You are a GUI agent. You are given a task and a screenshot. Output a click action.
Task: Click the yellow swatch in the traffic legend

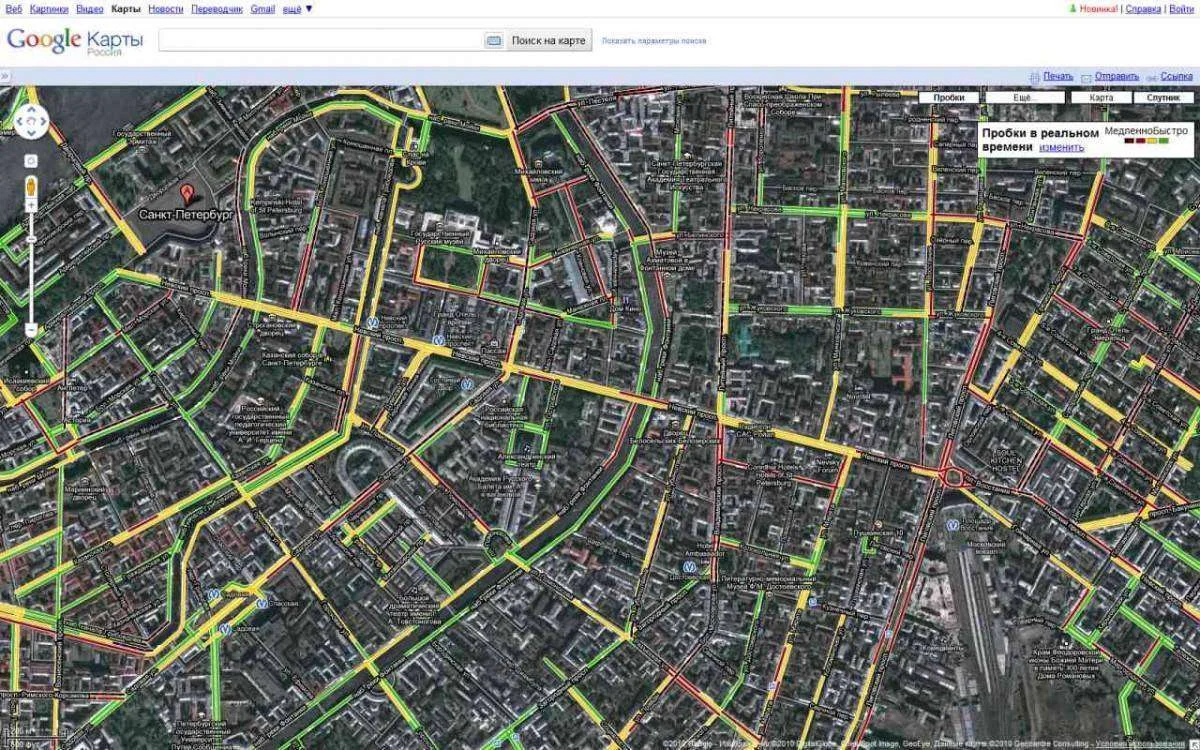(x=1152, y=141)
